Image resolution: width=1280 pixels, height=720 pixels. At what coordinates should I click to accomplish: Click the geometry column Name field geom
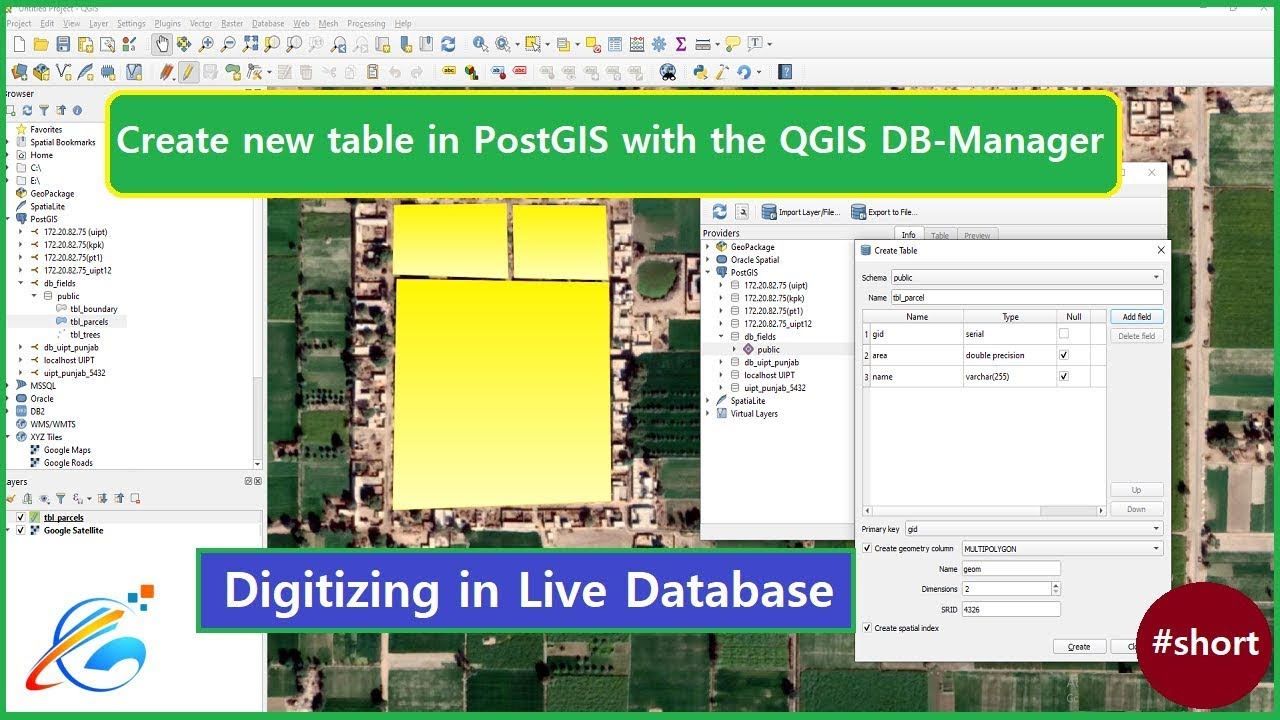click(x=1010, y=568)
